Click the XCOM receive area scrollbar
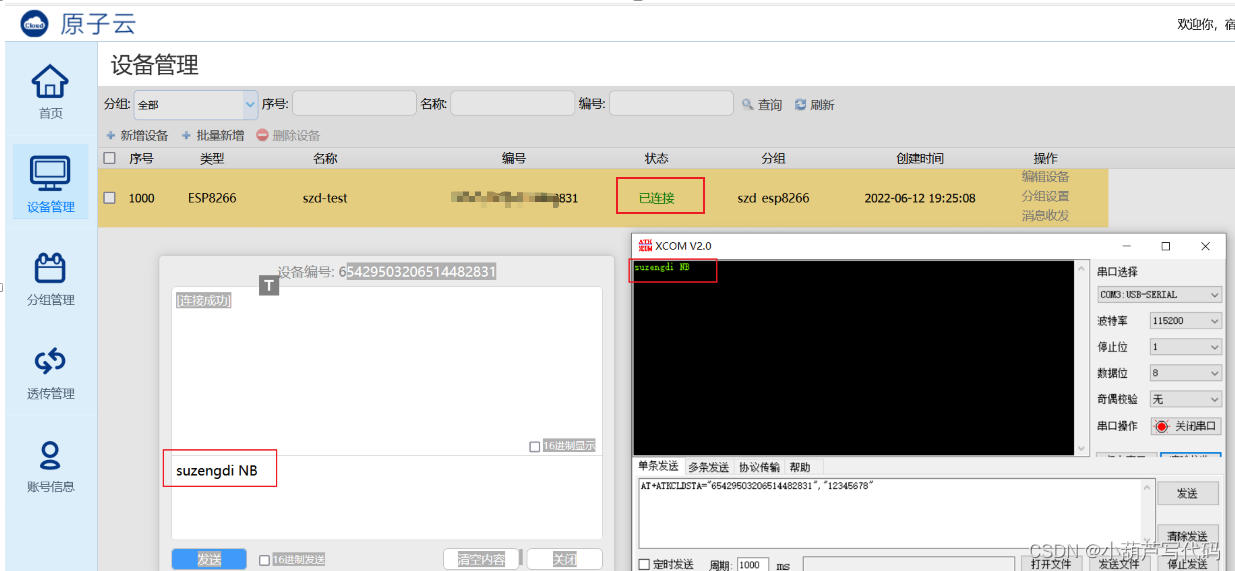 [1081, 357]
